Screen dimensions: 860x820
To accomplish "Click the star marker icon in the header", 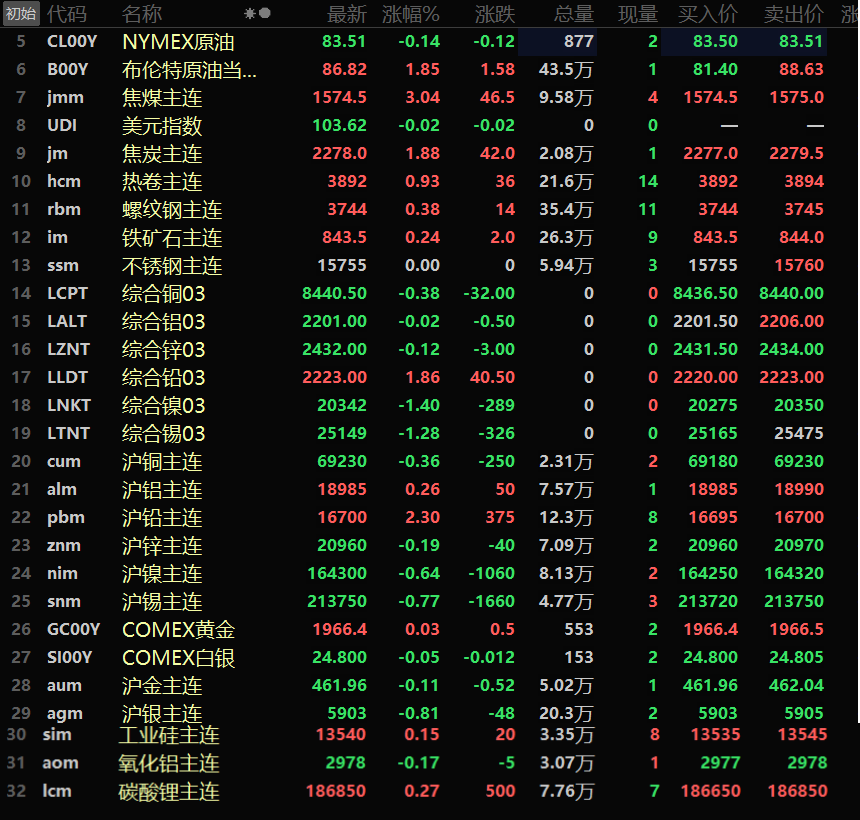I will (249, 14).
